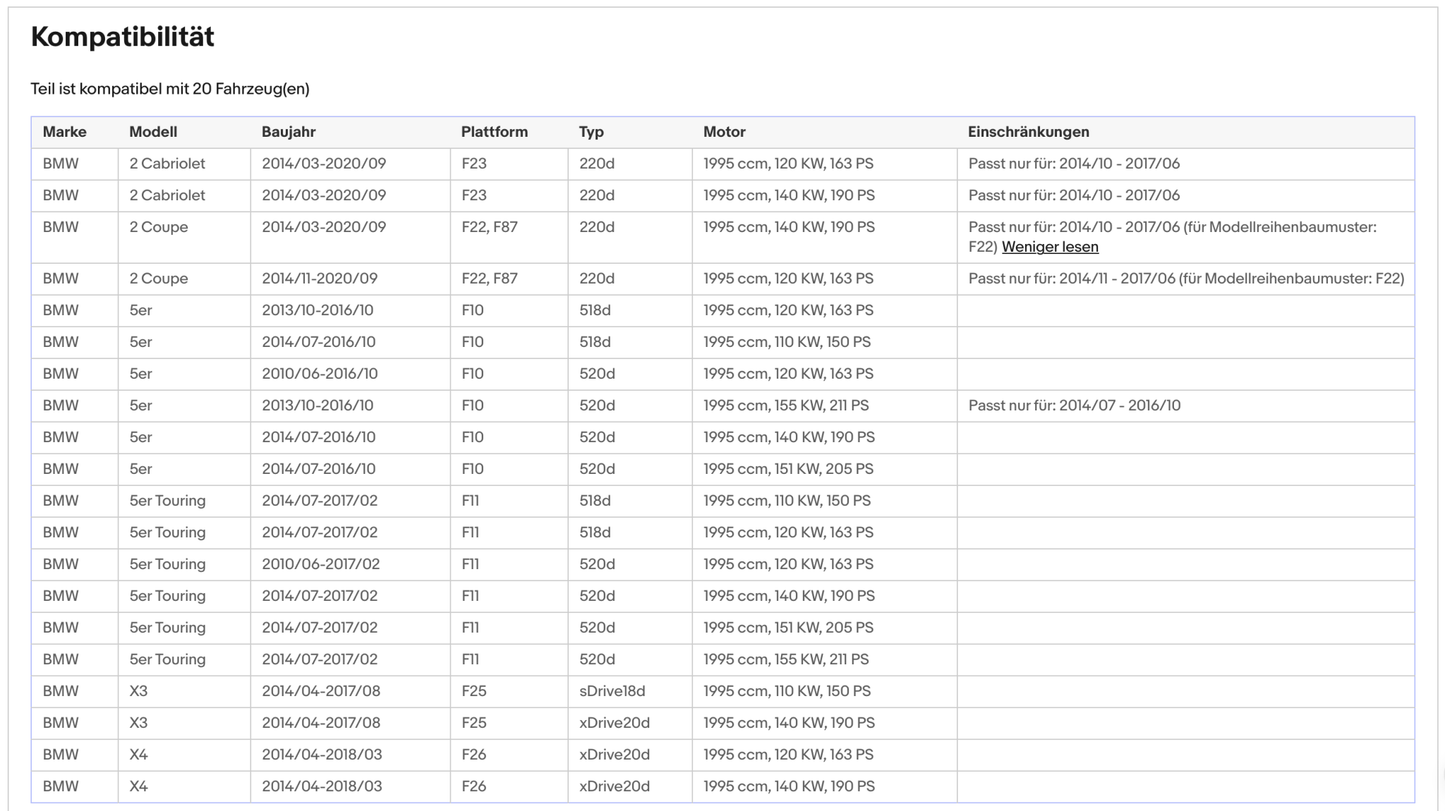Click the Kompatibilität heading
This screenshot has width=1445, height=811.
(x=123, y=37)
